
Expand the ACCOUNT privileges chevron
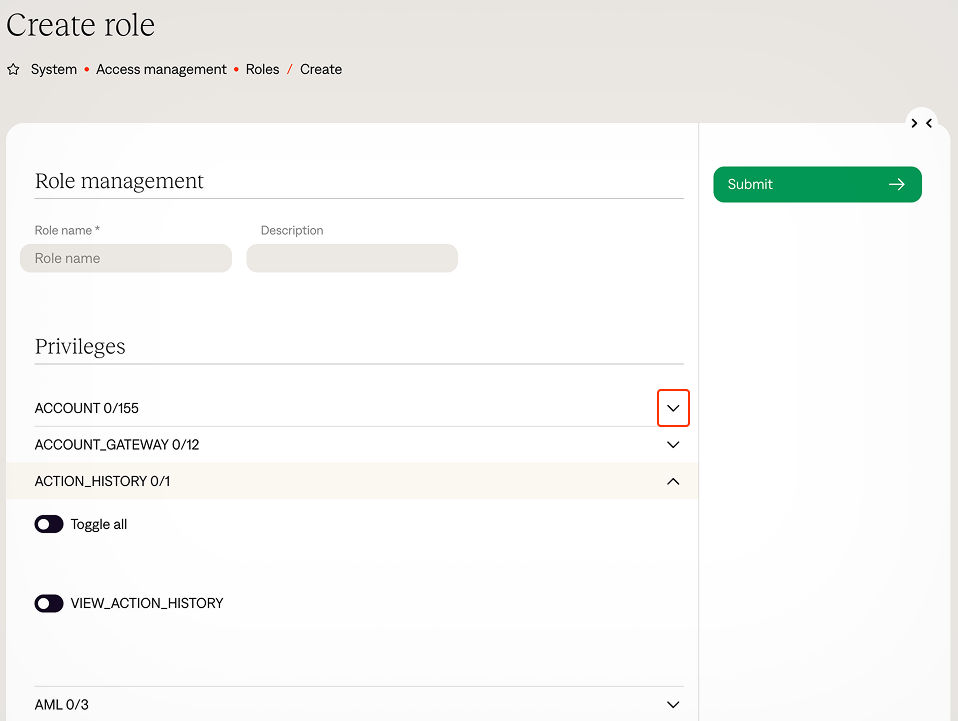click(x=673, y=408)
